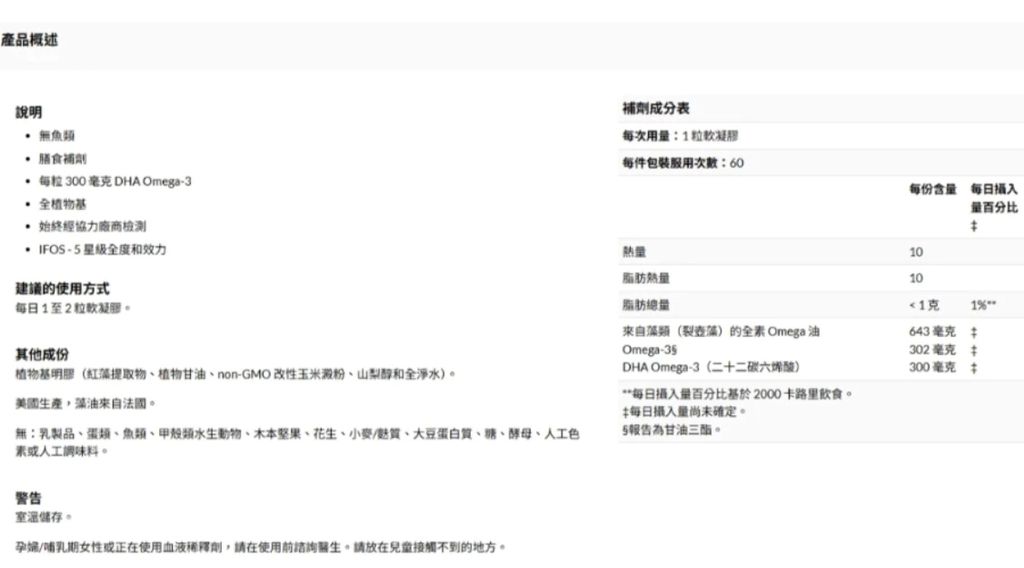This screenshot has height=568, width=1024.
Task: Click the 其他成份 heading
Action: tap(42, 354)
